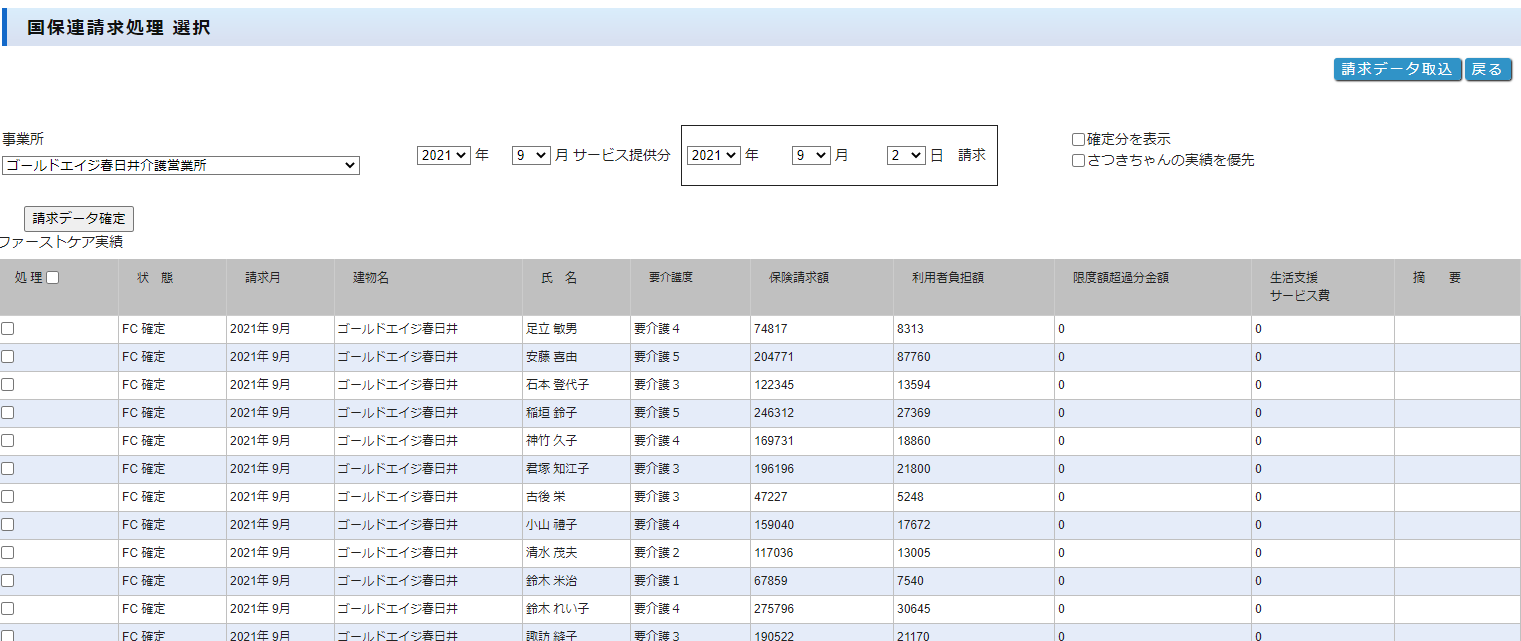
Task: Click the 氏名 column header
Action: click(552, 278)
